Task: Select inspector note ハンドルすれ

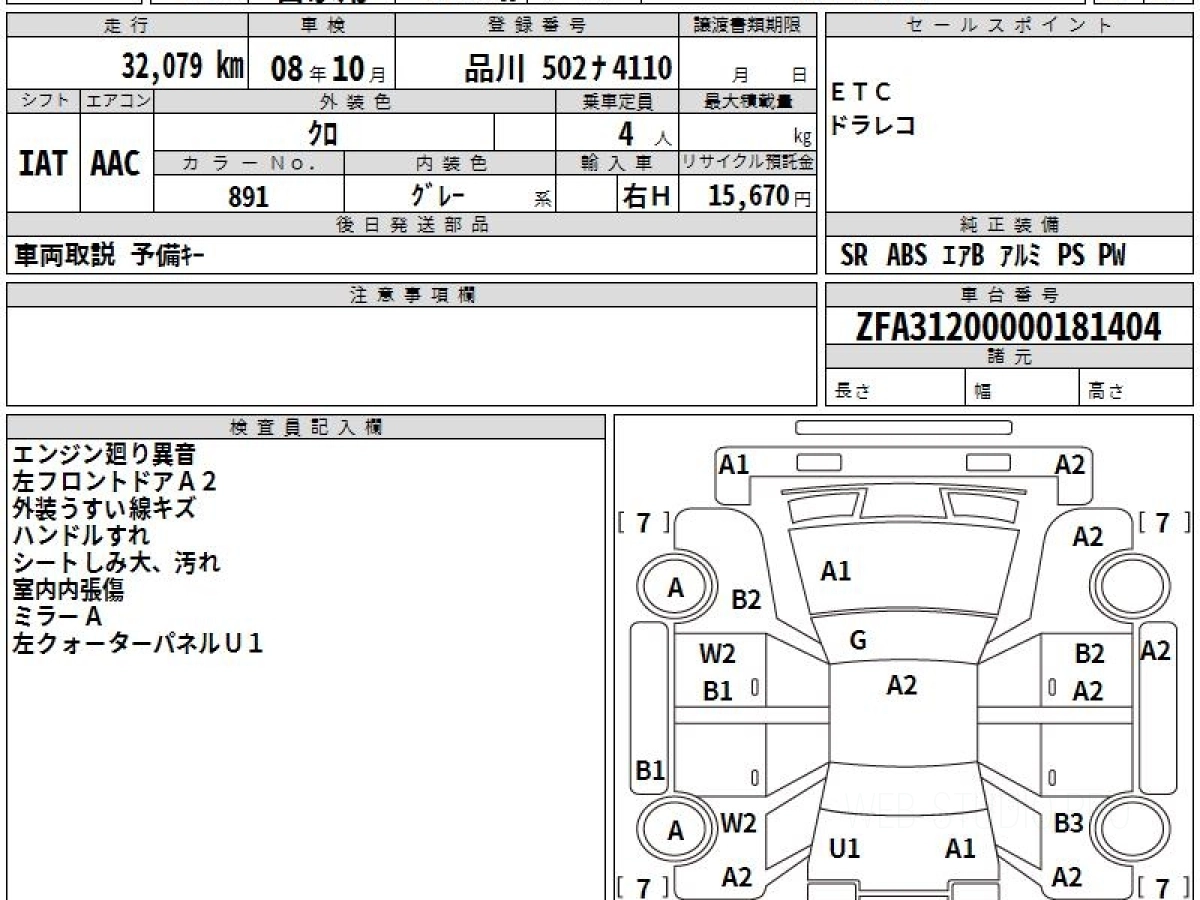Action: coord(80,536)
